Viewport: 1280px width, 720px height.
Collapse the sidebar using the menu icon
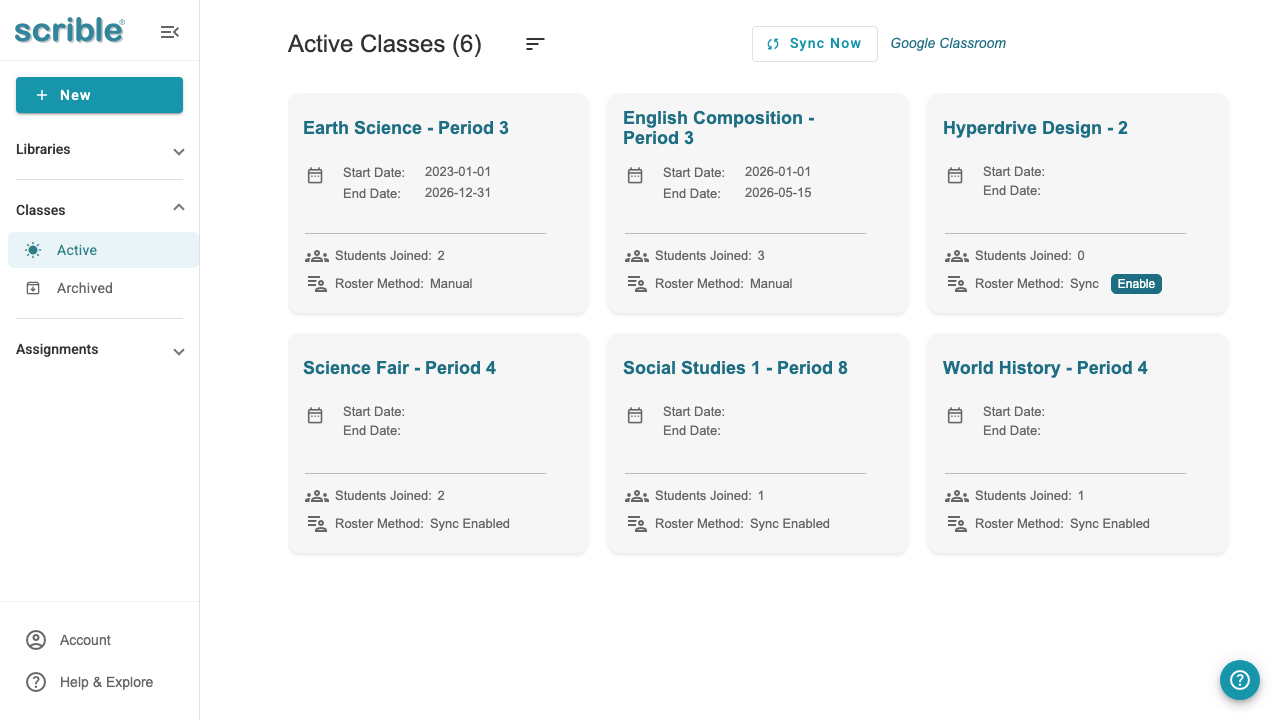click(x=169, y=31)
